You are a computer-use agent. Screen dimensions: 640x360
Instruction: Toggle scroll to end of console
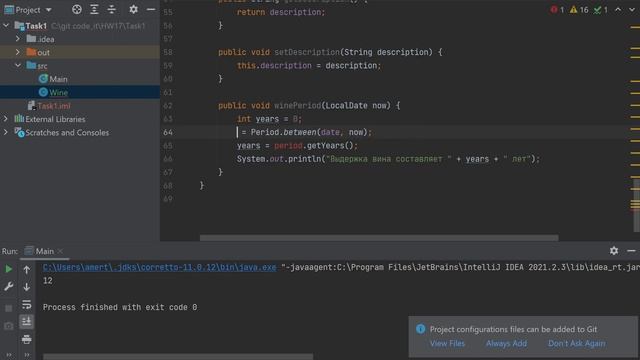[27, 322]
